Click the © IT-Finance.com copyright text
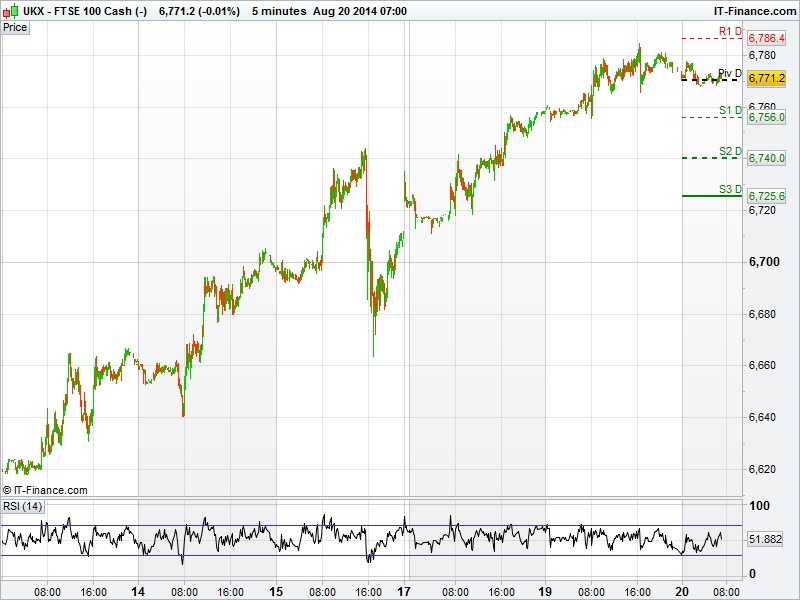The height and width of the screenshot is (600, 800). tap(45, 490)
